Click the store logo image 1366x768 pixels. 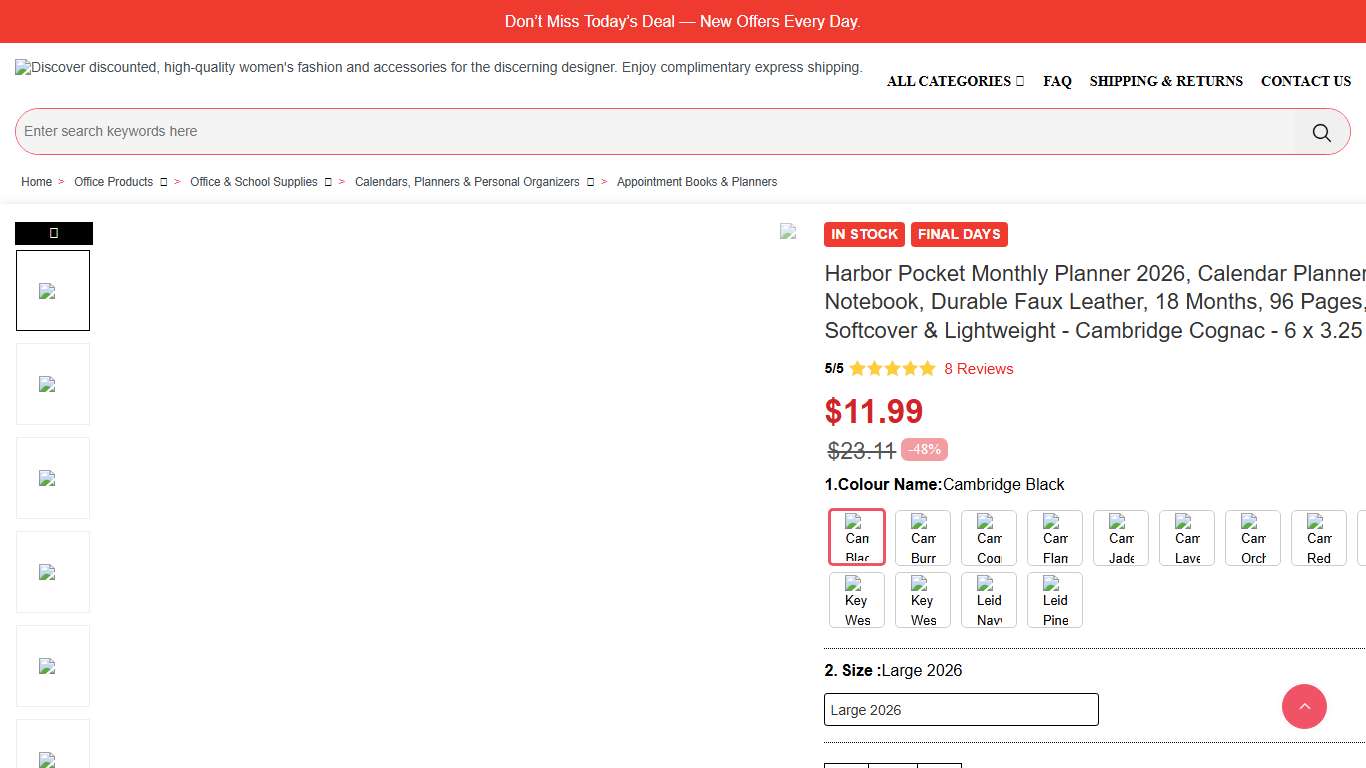coord(438,68)
